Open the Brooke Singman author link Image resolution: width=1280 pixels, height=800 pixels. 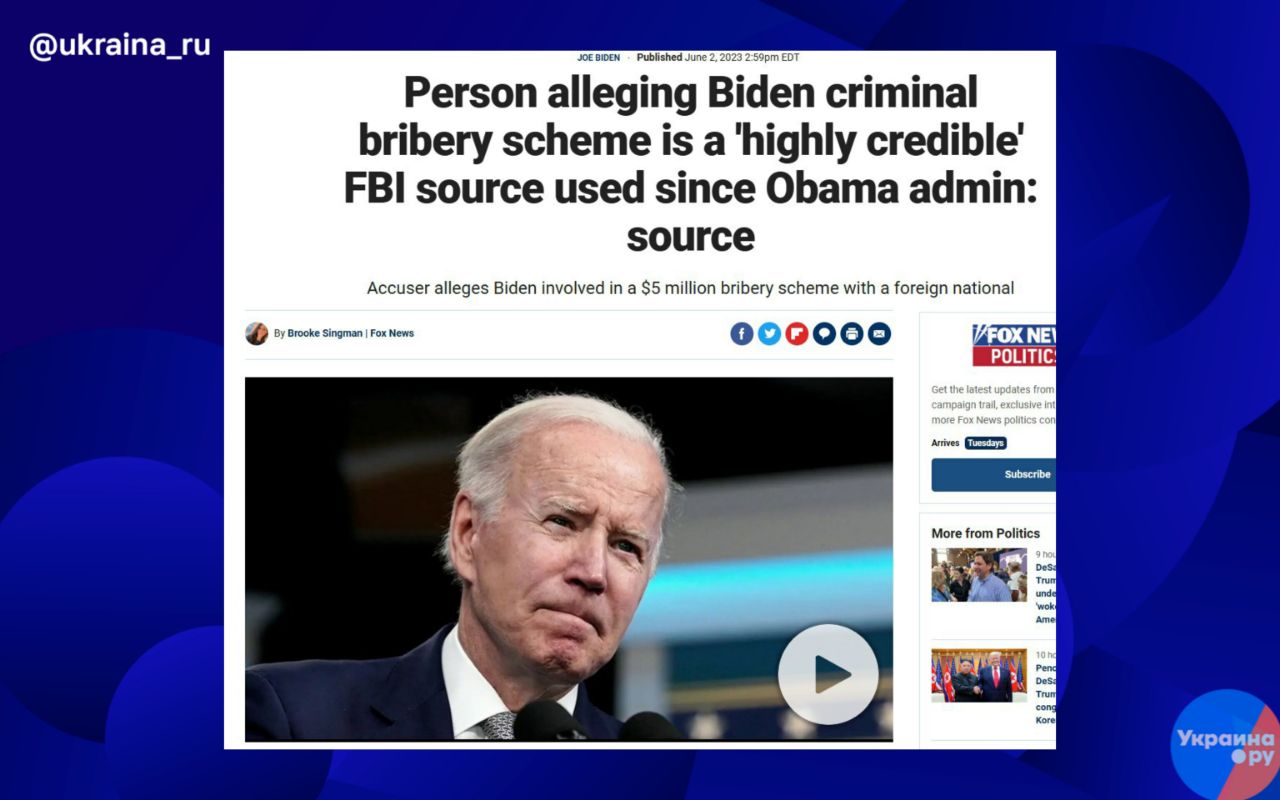pyautogui.click(x=325, y=334)
